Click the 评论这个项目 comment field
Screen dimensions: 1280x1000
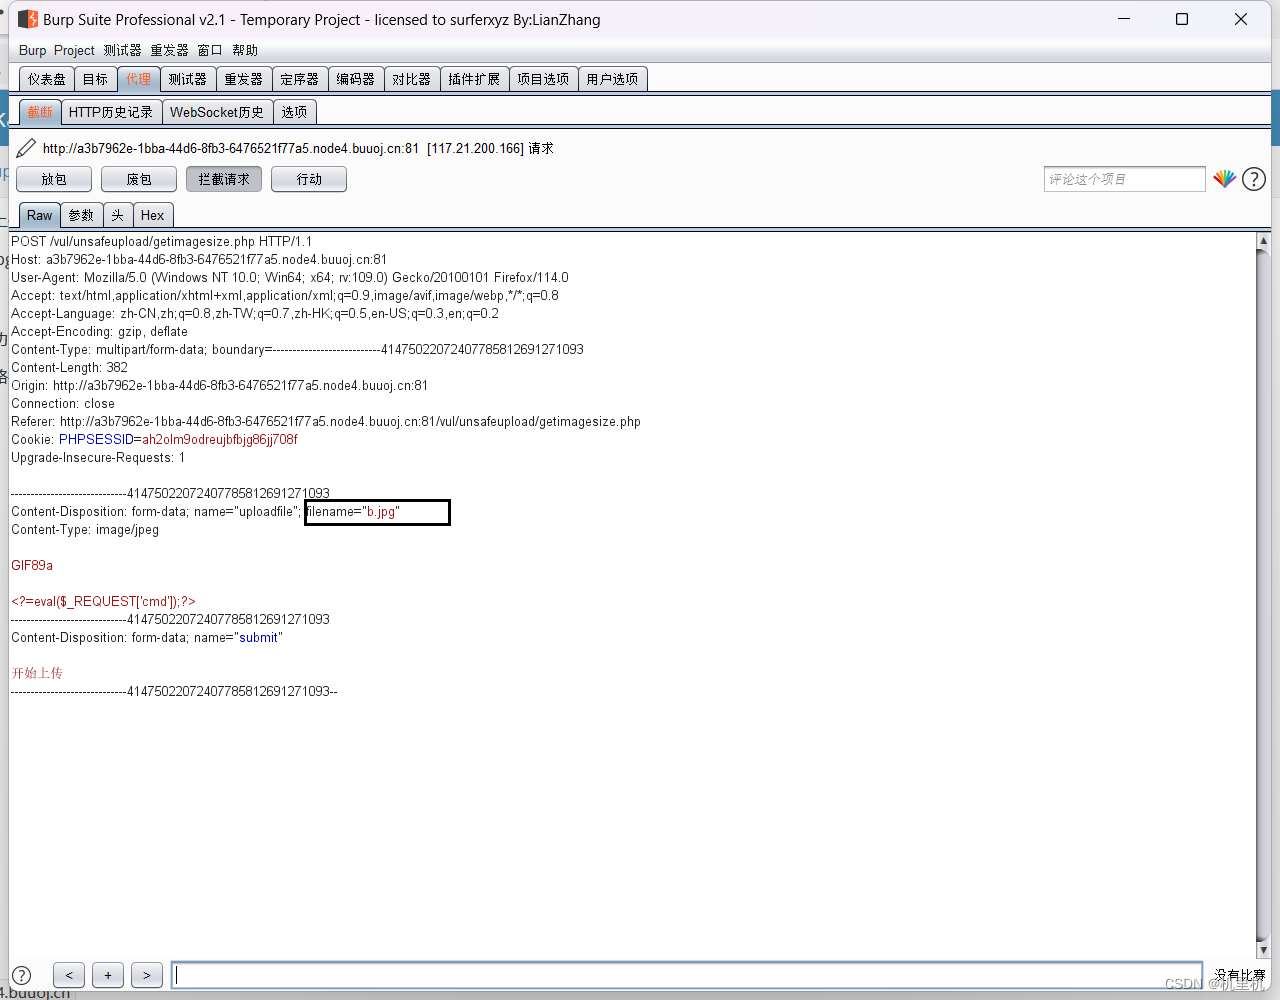1125,179
